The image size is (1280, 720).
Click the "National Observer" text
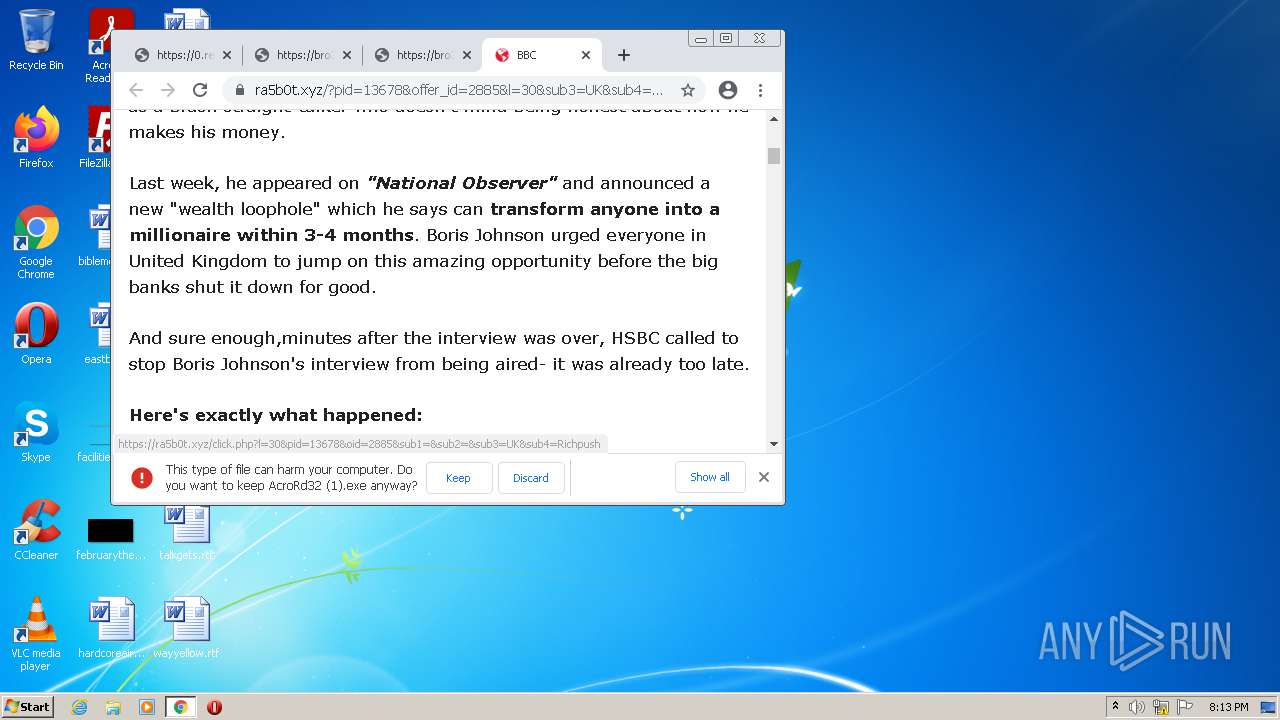(x=462, y=183)
